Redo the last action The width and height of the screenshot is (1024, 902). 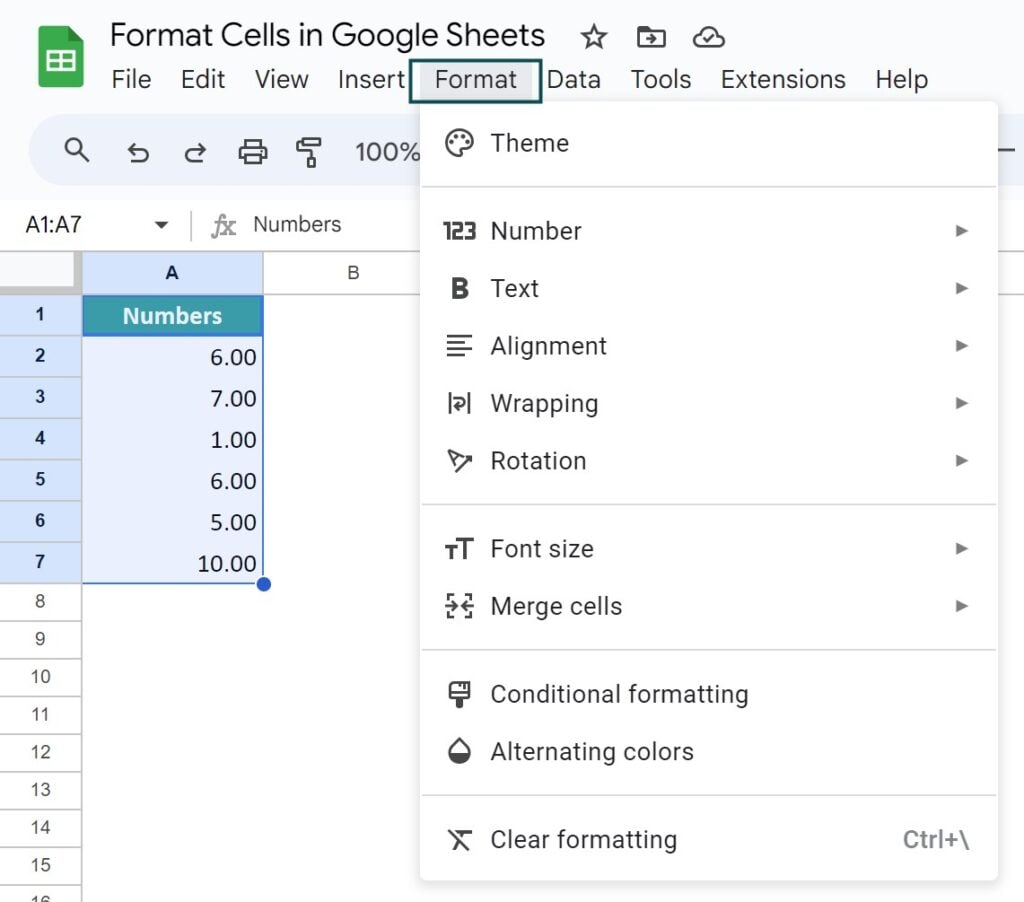pos(195,152)
